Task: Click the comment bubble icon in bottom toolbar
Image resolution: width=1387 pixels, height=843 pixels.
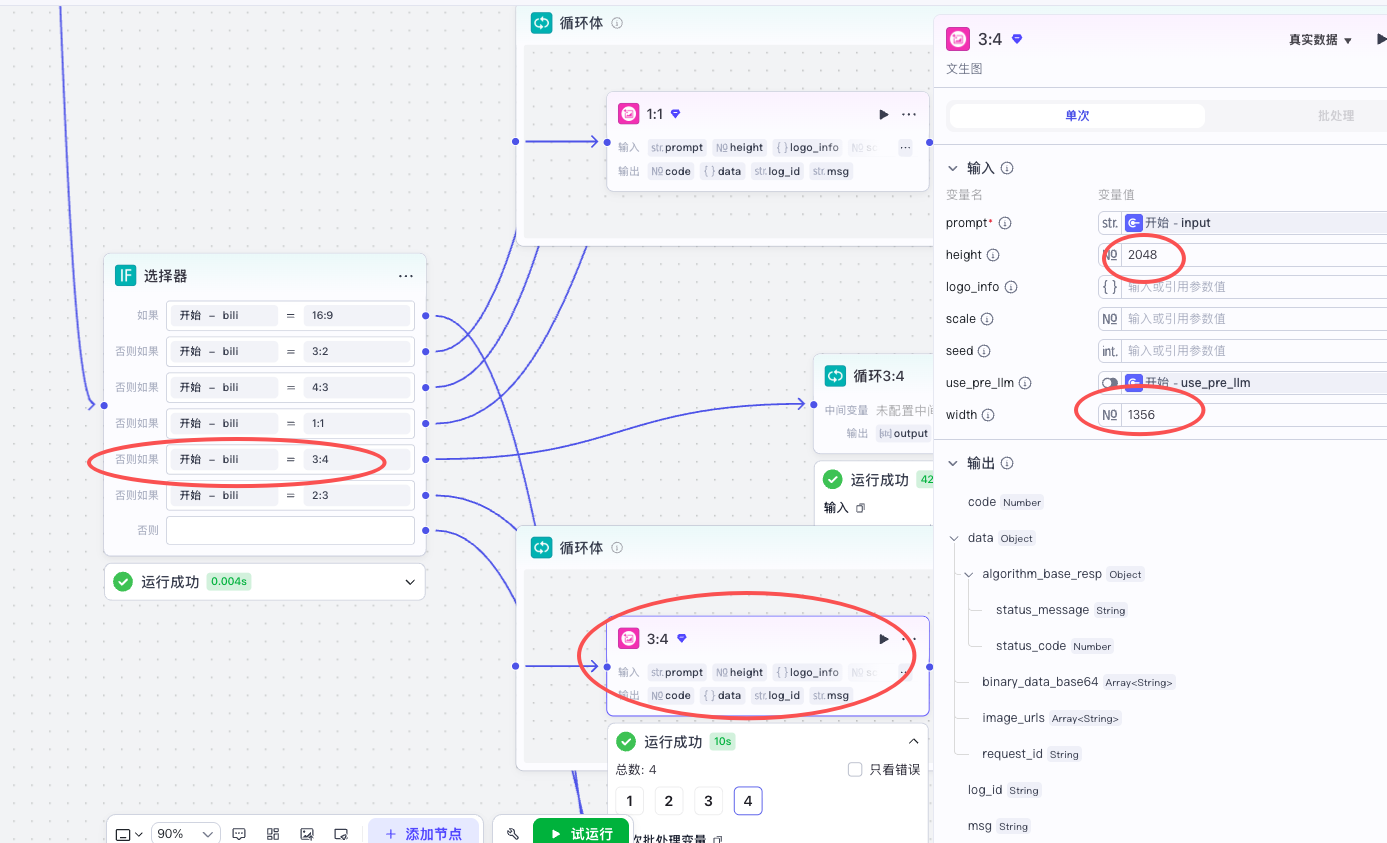Action: (239, 834)
